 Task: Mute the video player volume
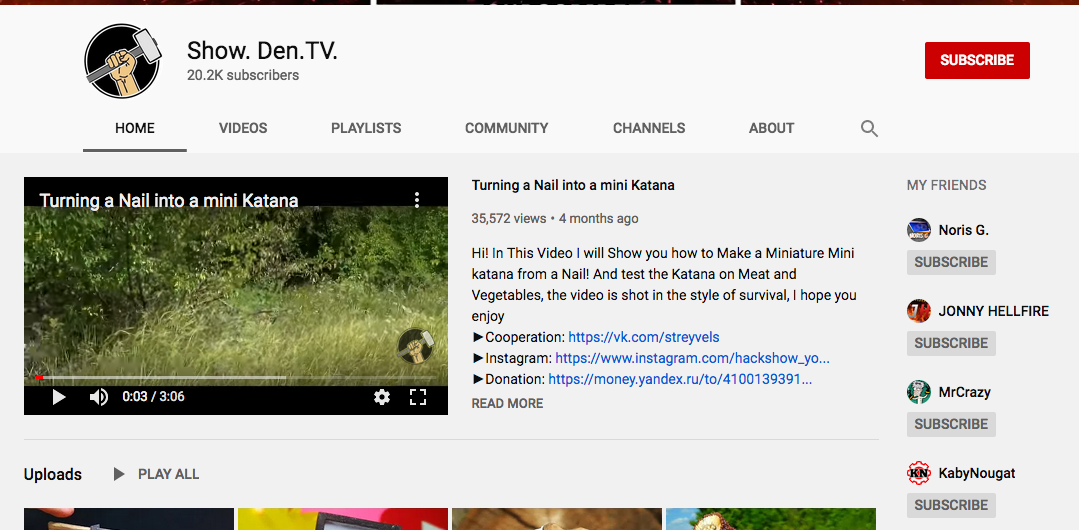point(99,397)
